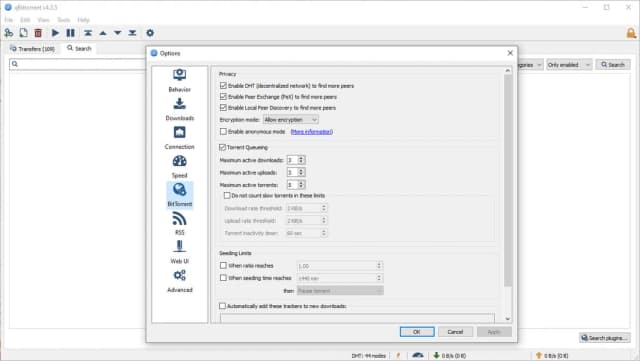Open the File menu
Image resolution: width=640 pixels, height=361 pixels.
pyautogui.click(x=9, y=20)
